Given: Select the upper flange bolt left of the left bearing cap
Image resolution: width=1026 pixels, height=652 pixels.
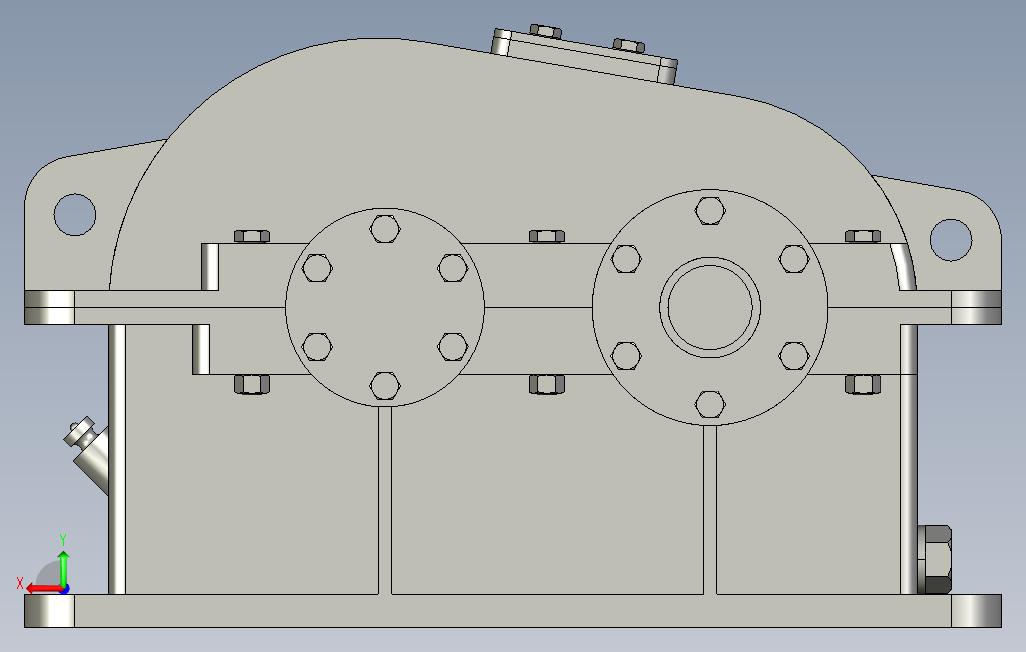Looking at the screenshot, I should (252, 236).
